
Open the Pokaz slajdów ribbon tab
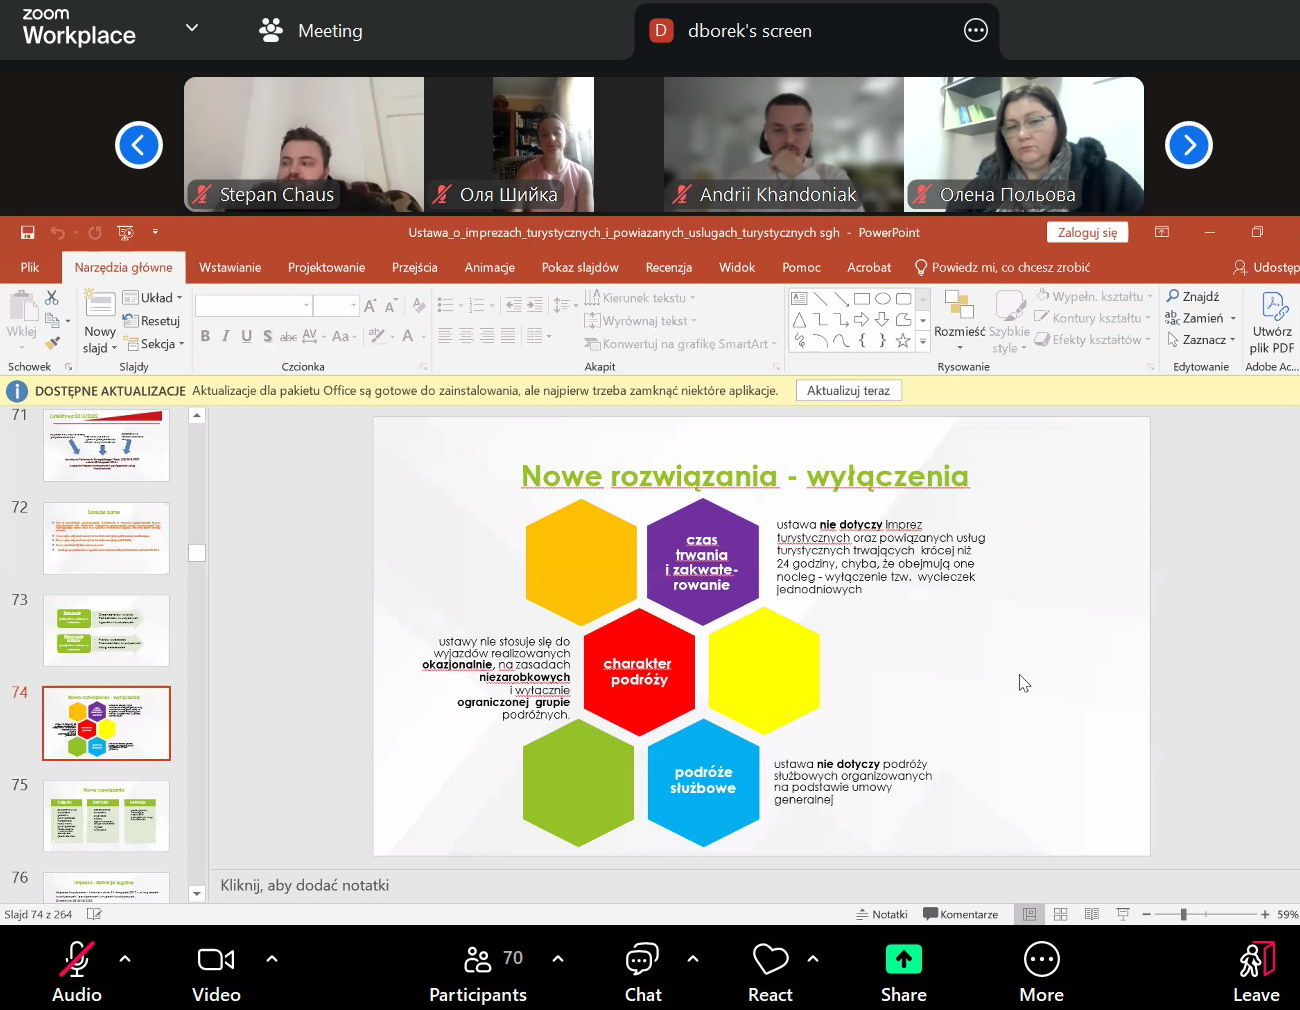pyautogui.click(x=580, y=267)
